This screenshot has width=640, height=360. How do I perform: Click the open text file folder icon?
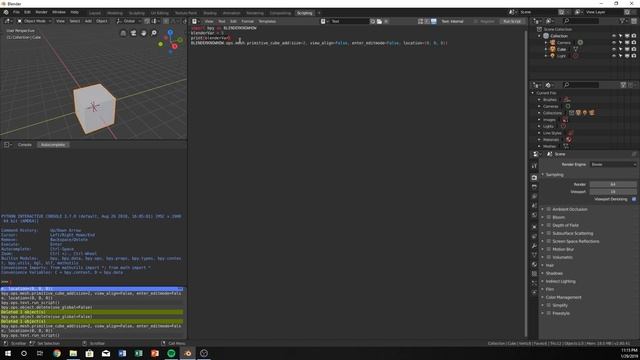click(379, 21)
